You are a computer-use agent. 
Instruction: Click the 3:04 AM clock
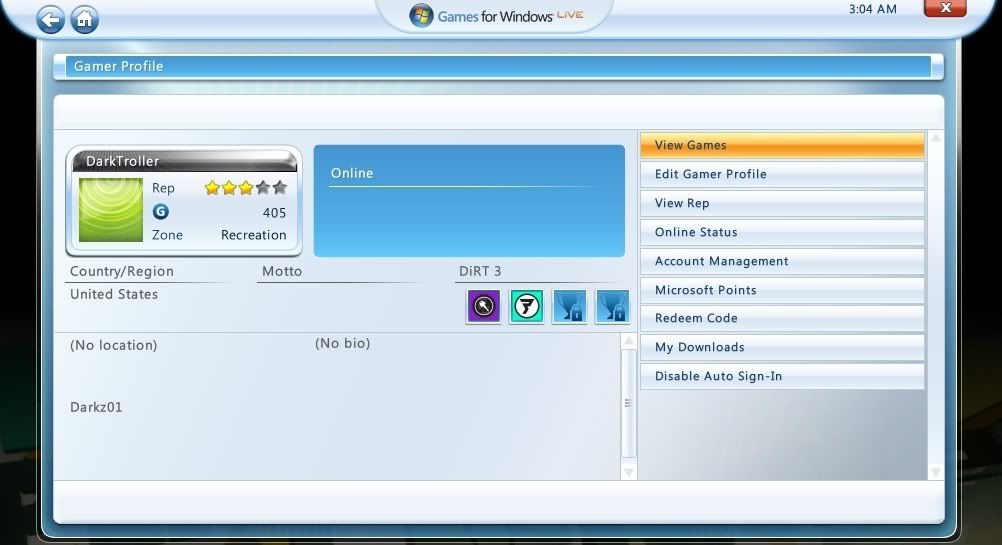pos(872,9)
